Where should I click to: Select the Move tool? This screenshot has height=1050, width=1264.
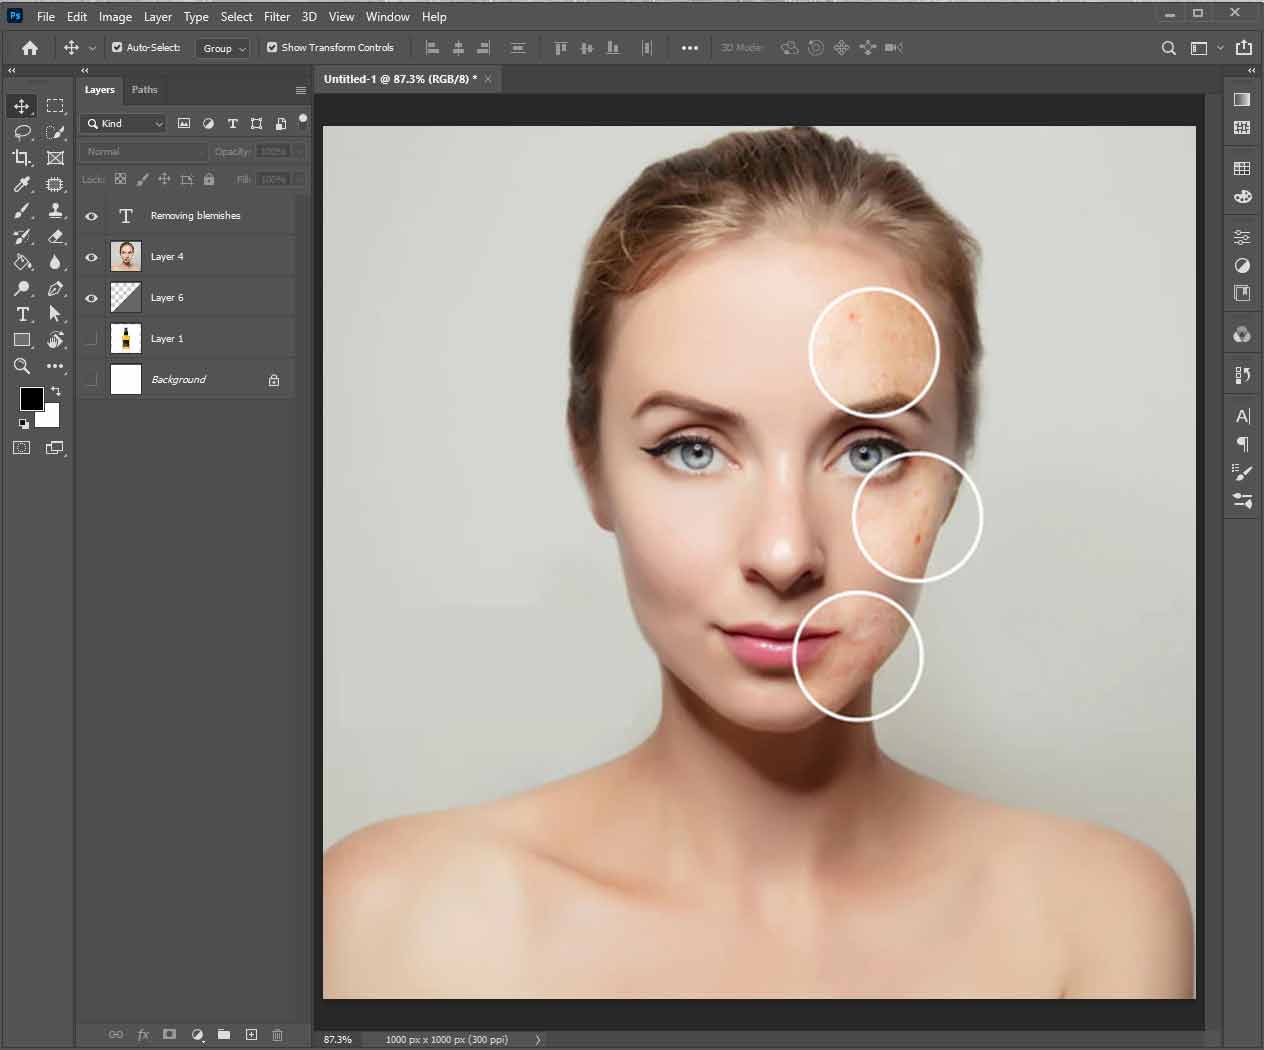[21, 105]
